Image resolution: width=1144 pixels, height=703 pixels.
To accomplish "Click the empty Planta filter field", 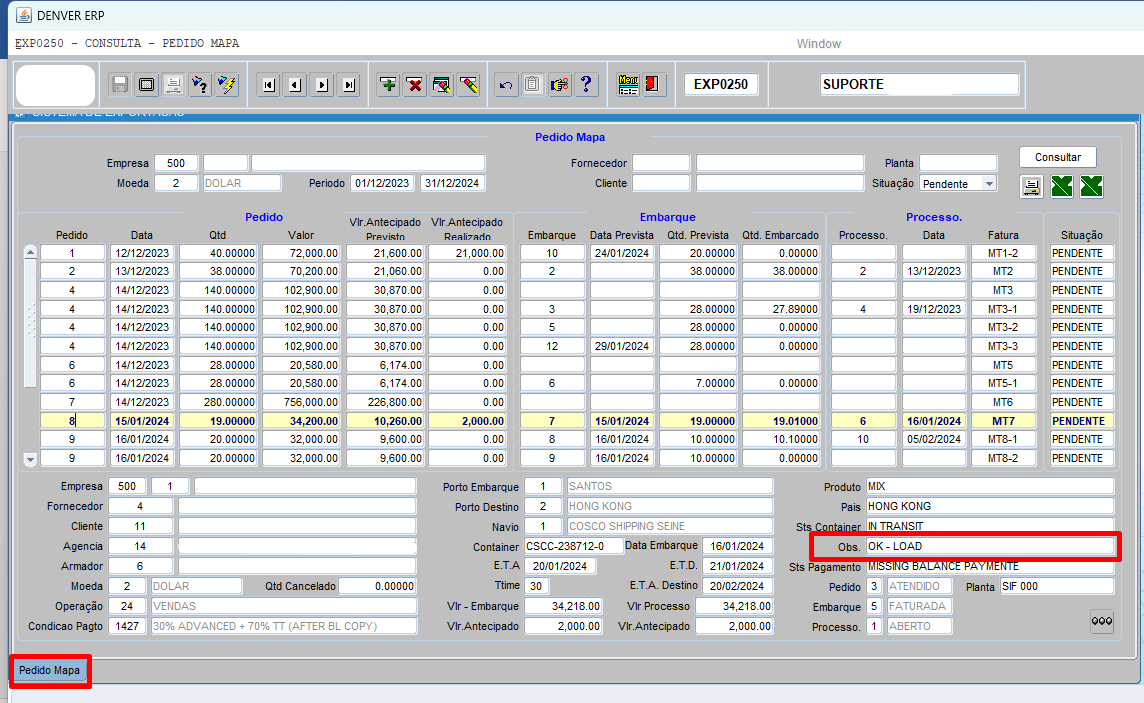I will click(958, 163).
